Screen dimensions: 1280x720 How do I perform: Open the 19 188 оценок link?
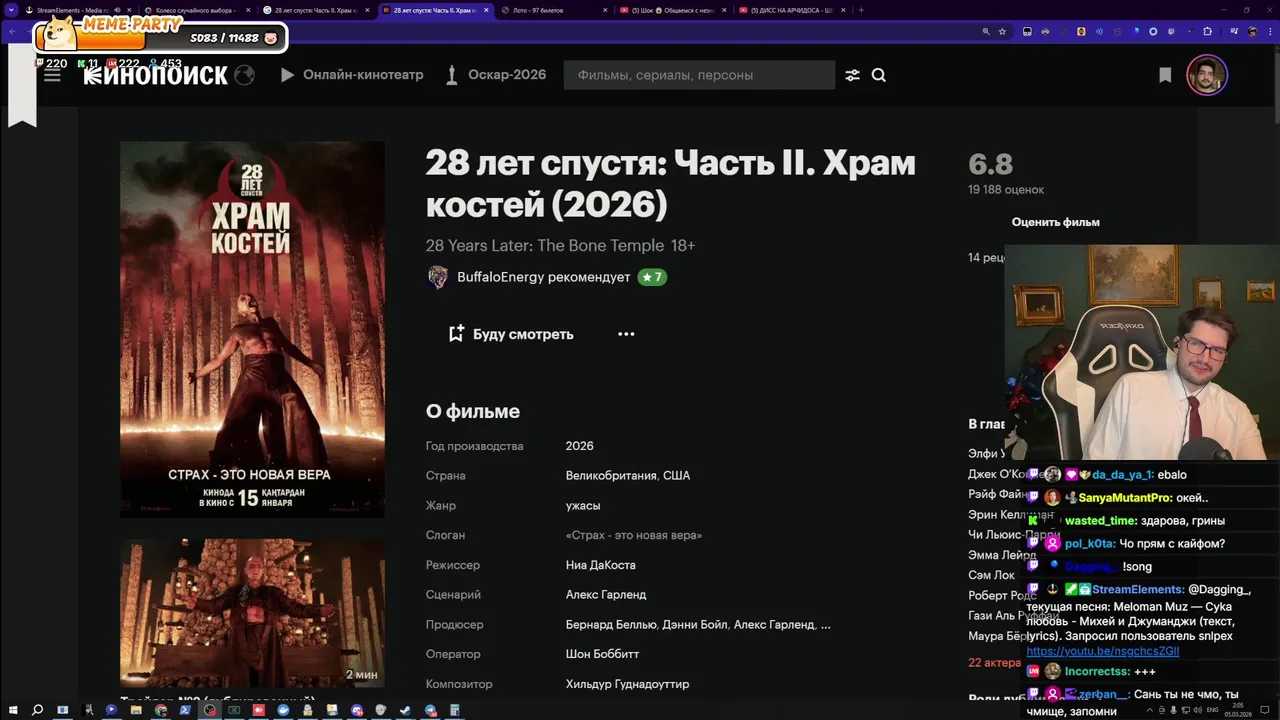click(1006, 190)
